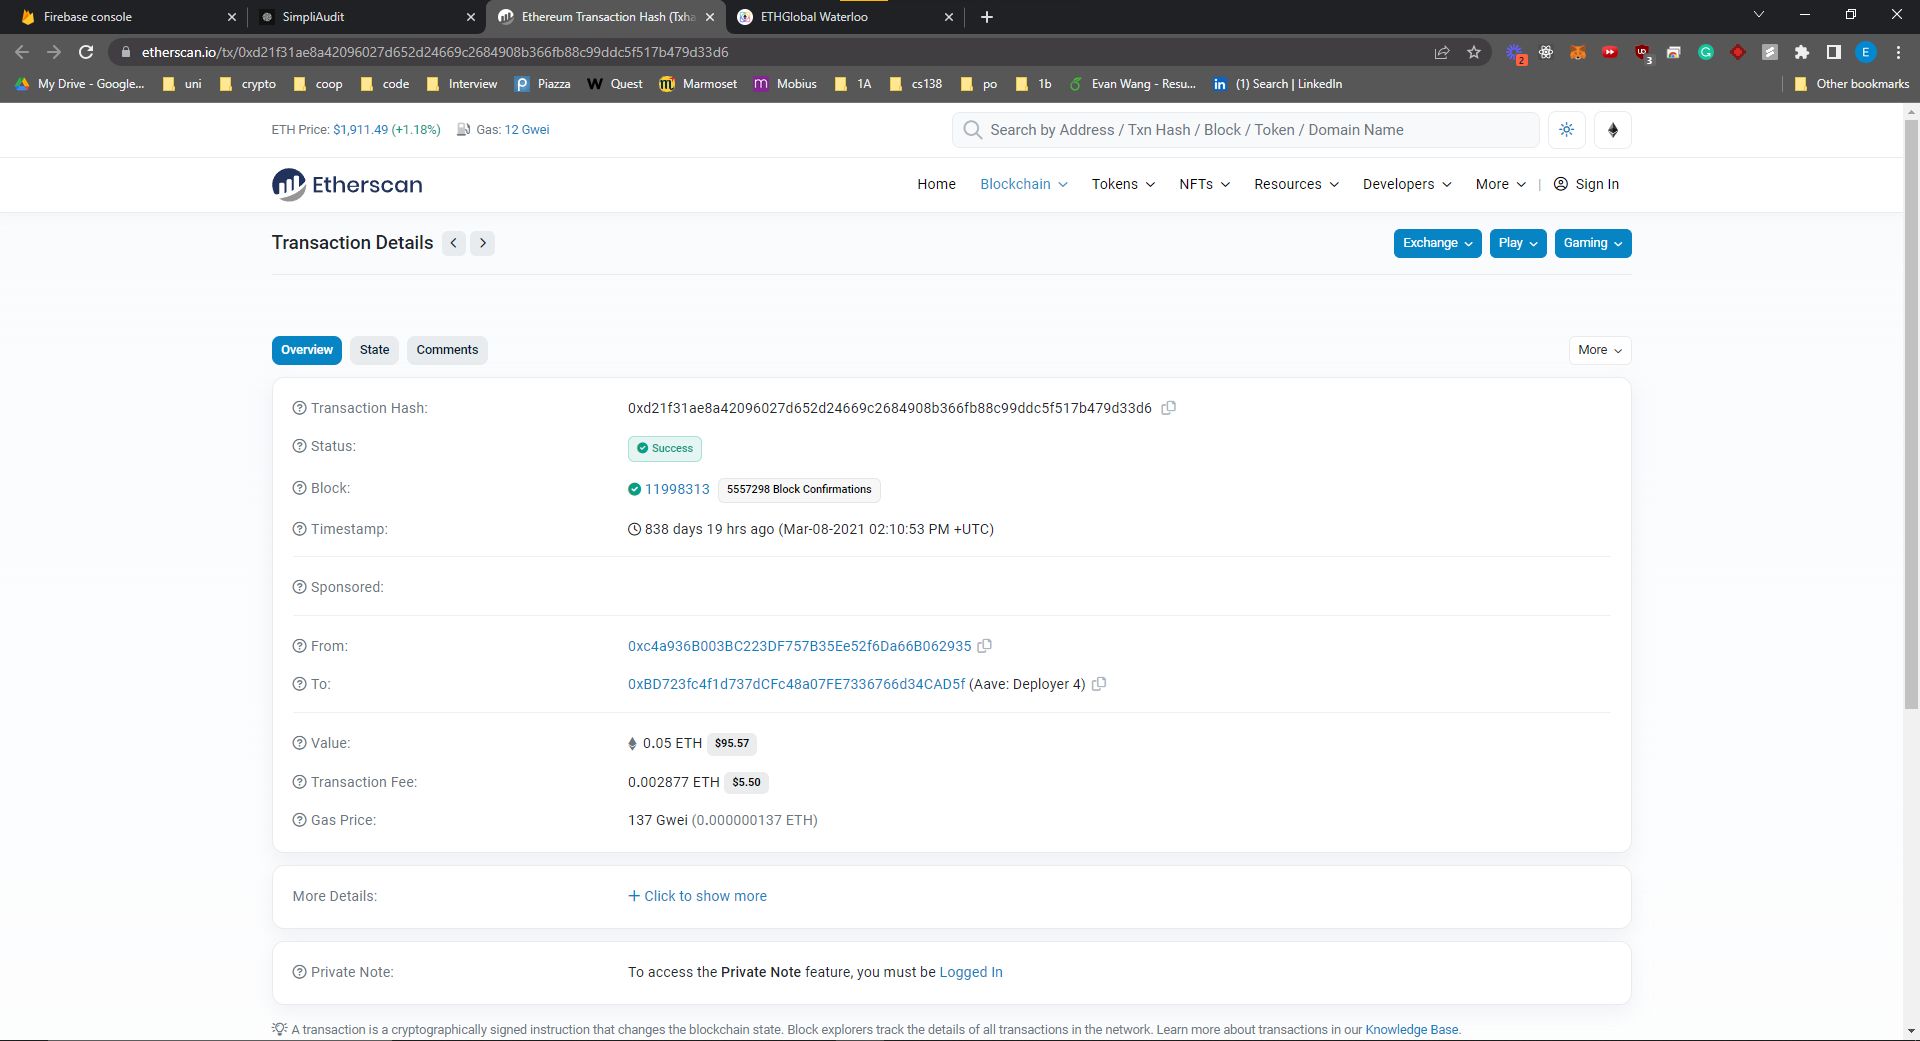Open the Knowledge Base link

pyautogui.click(x=1411, y=1029)
